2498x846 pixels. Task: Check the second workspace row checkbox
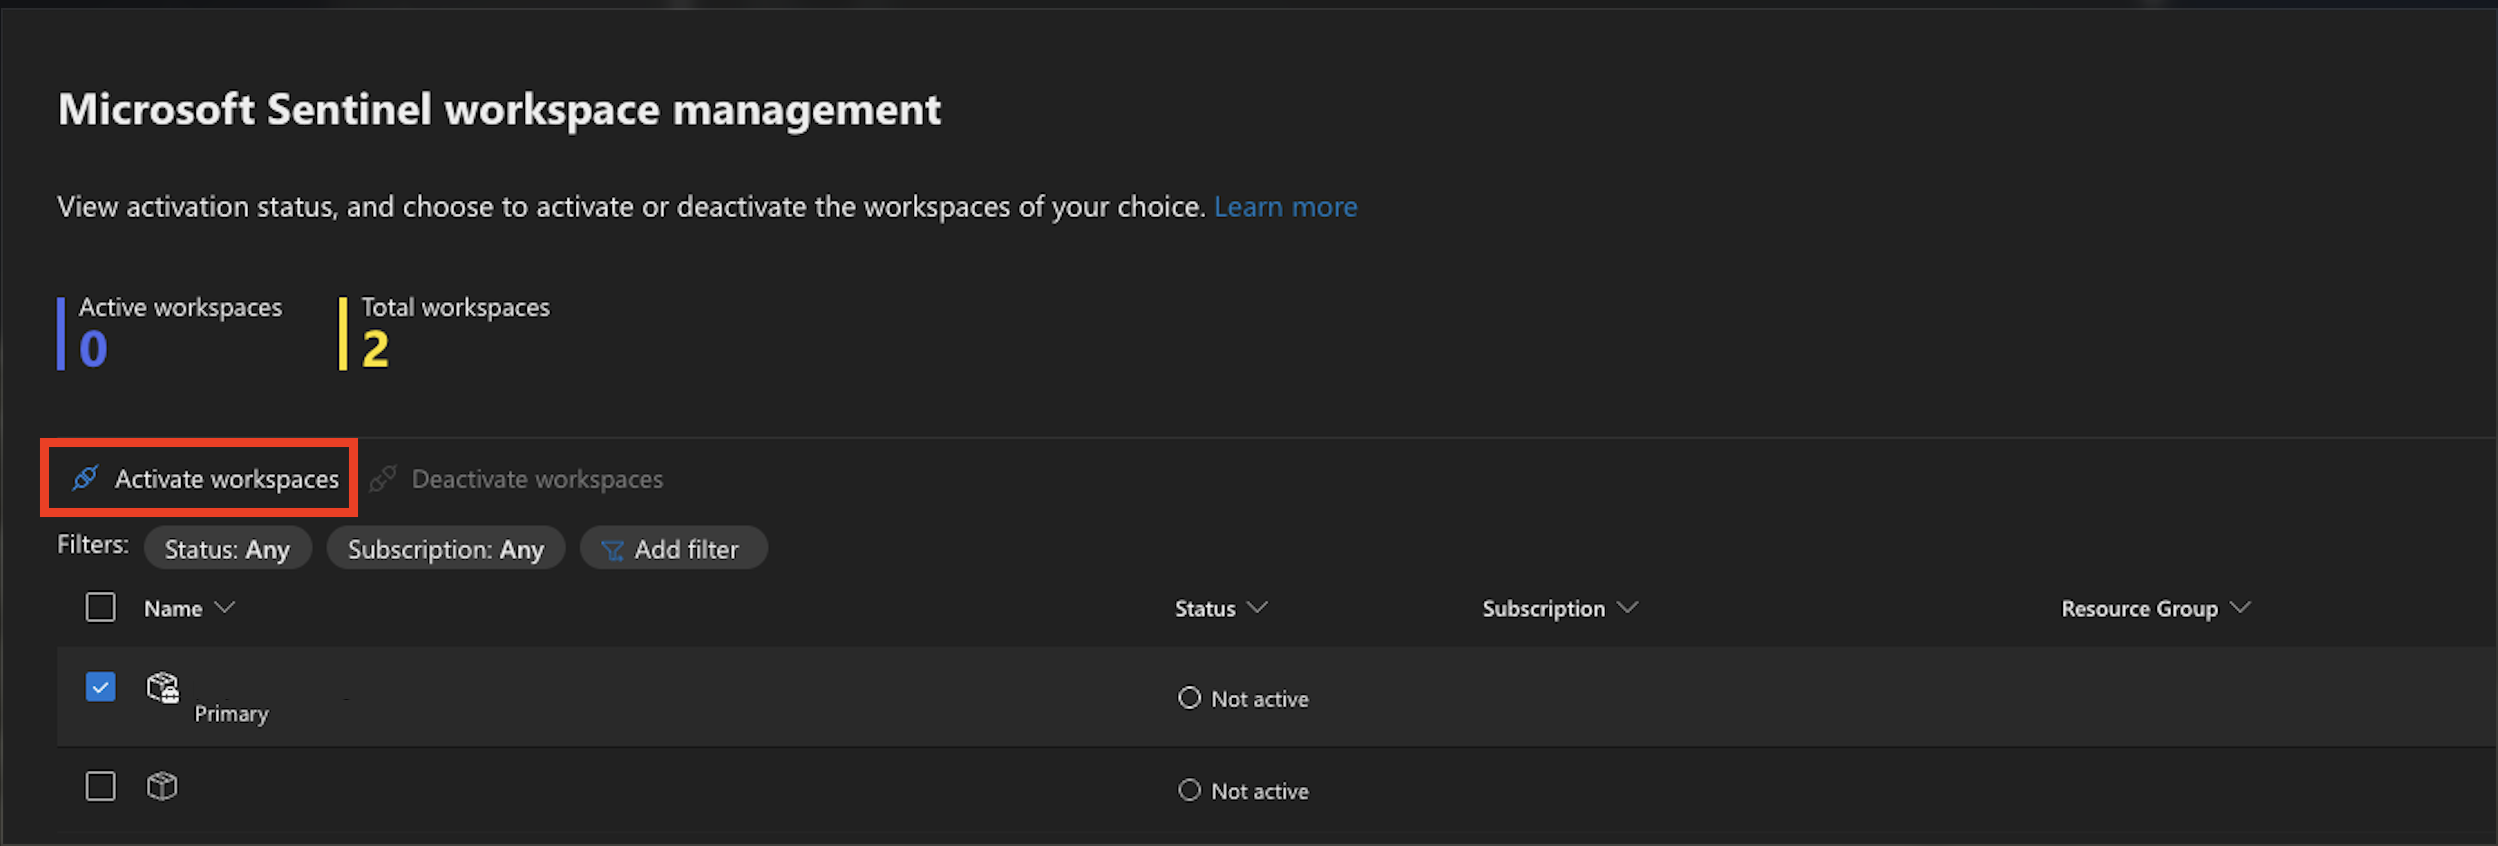coord(100,786)
